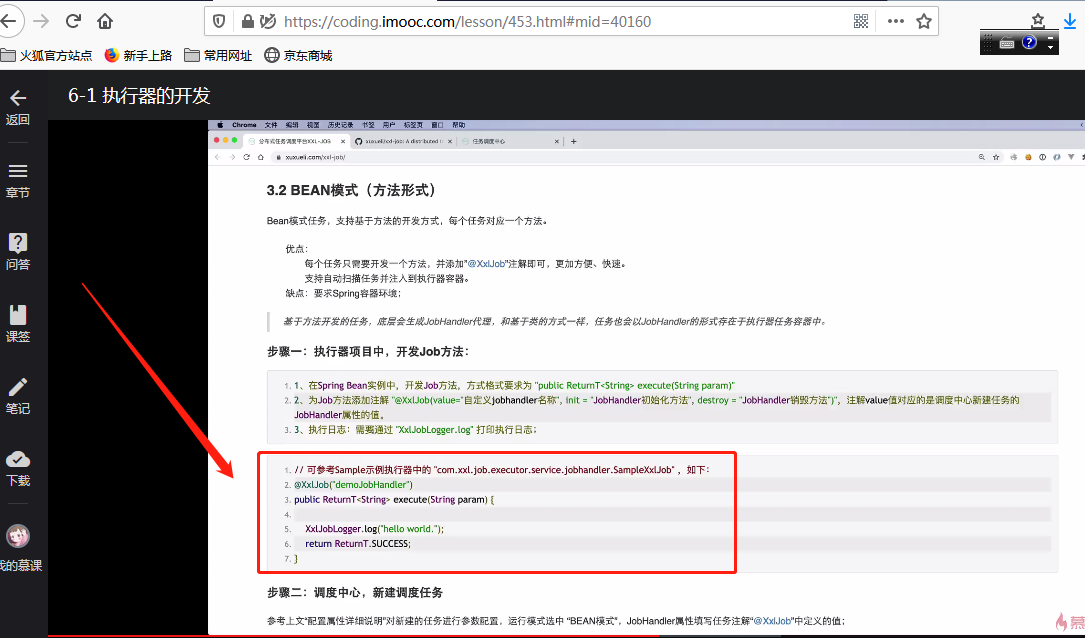1085x638 pixels.
Task: Open the page actions three-dot menu
Action: click(895, 19)
